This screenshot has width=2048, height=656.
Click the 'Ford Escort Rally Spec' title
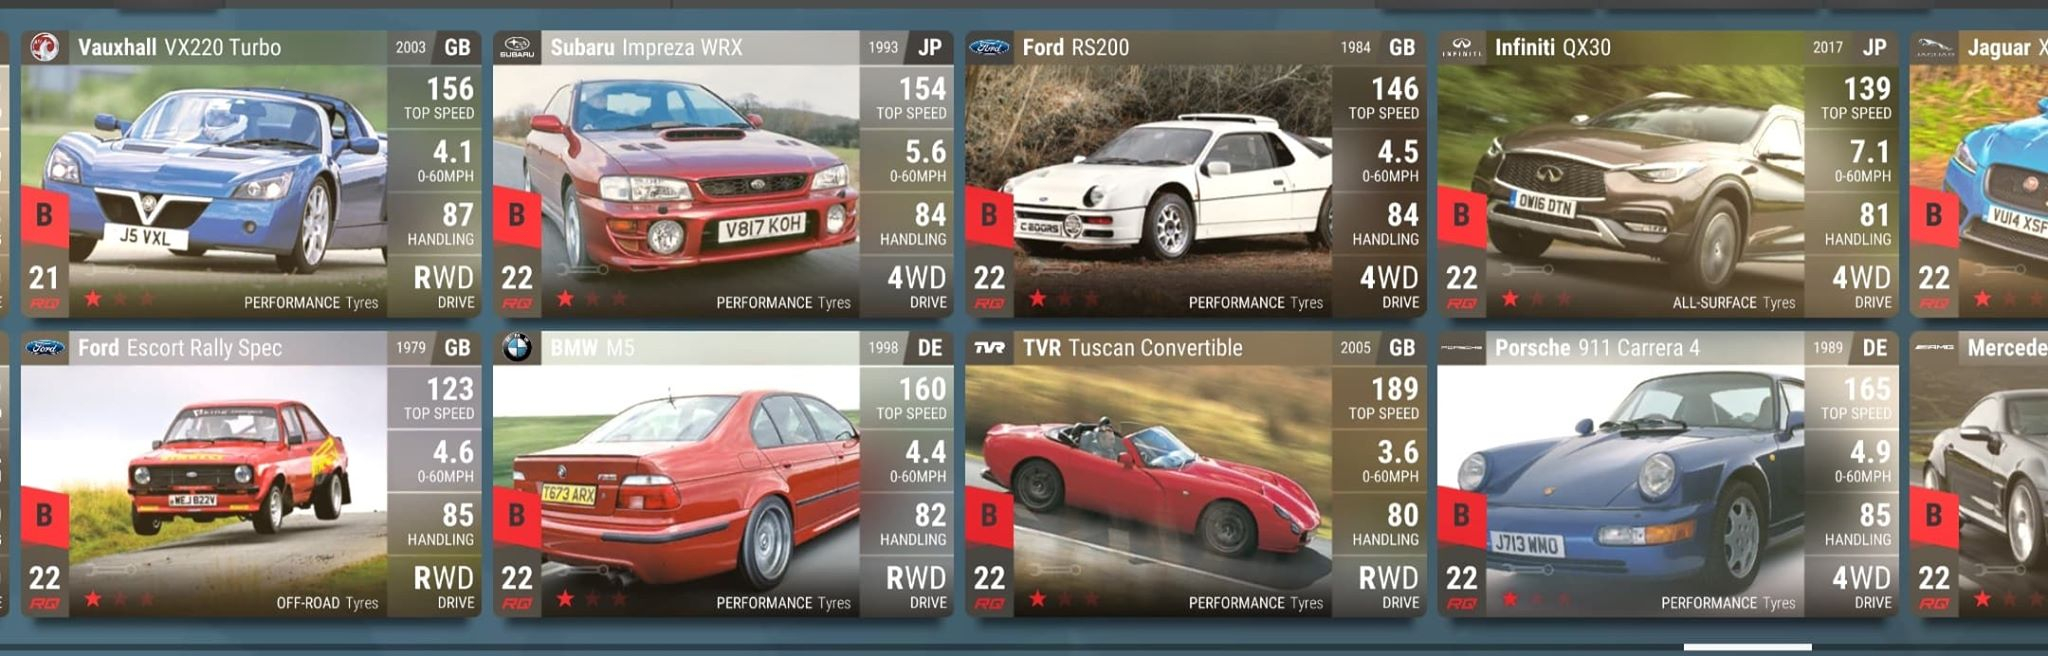click(180, 348)
